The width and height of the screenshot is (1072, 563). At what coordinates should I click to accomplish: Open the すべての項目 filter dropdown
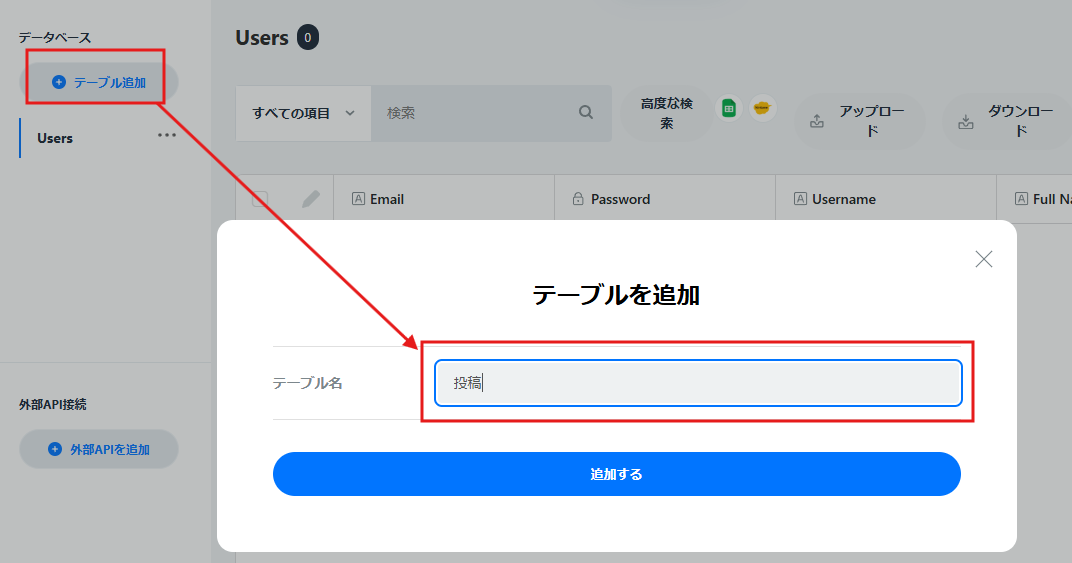point(303,113)
